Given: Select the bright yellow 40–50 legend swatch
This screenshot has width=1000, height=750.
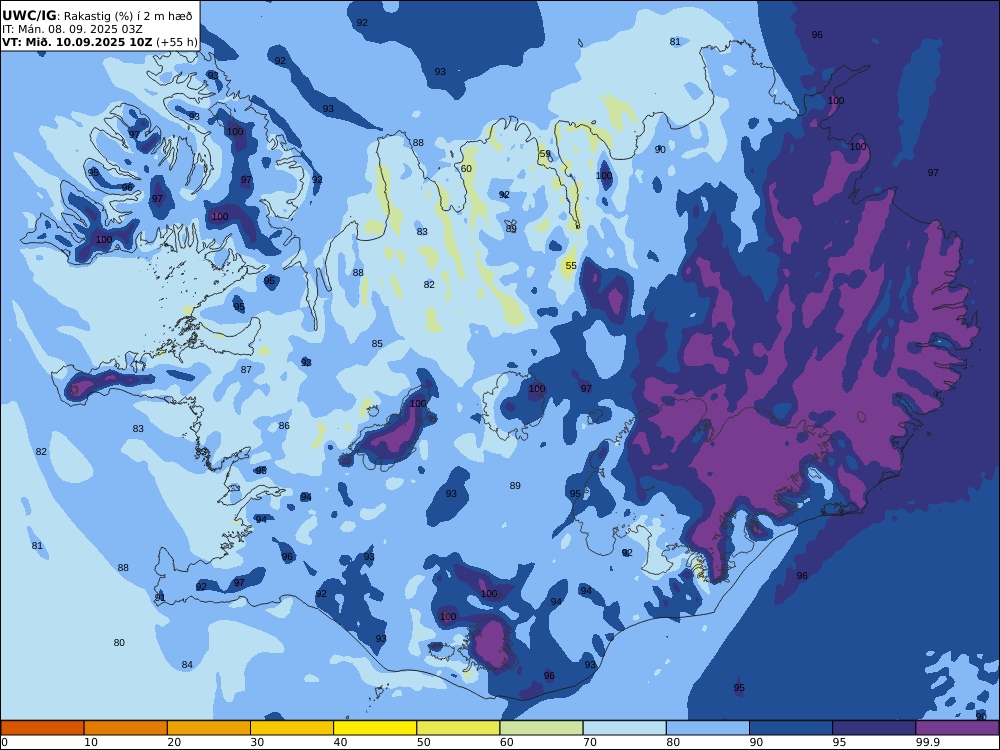Looking at the screenshot, I should (375, 728).
